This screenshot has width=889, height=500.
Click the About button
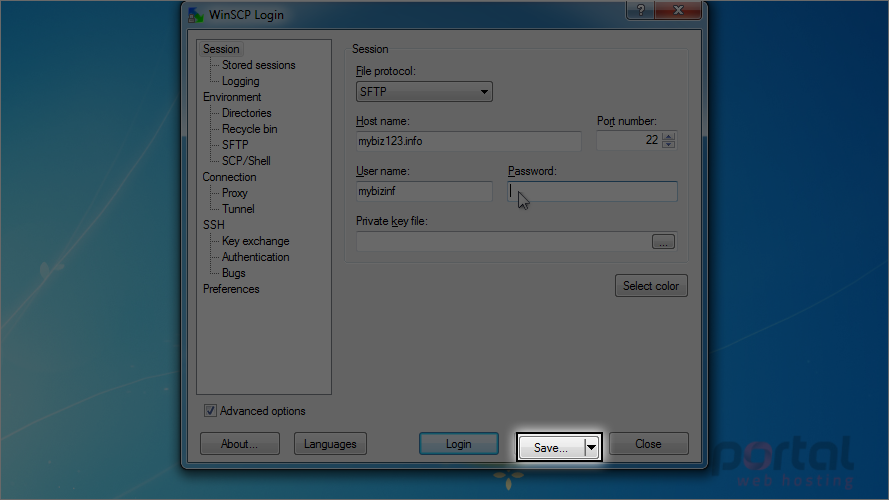tap(240, 444)
